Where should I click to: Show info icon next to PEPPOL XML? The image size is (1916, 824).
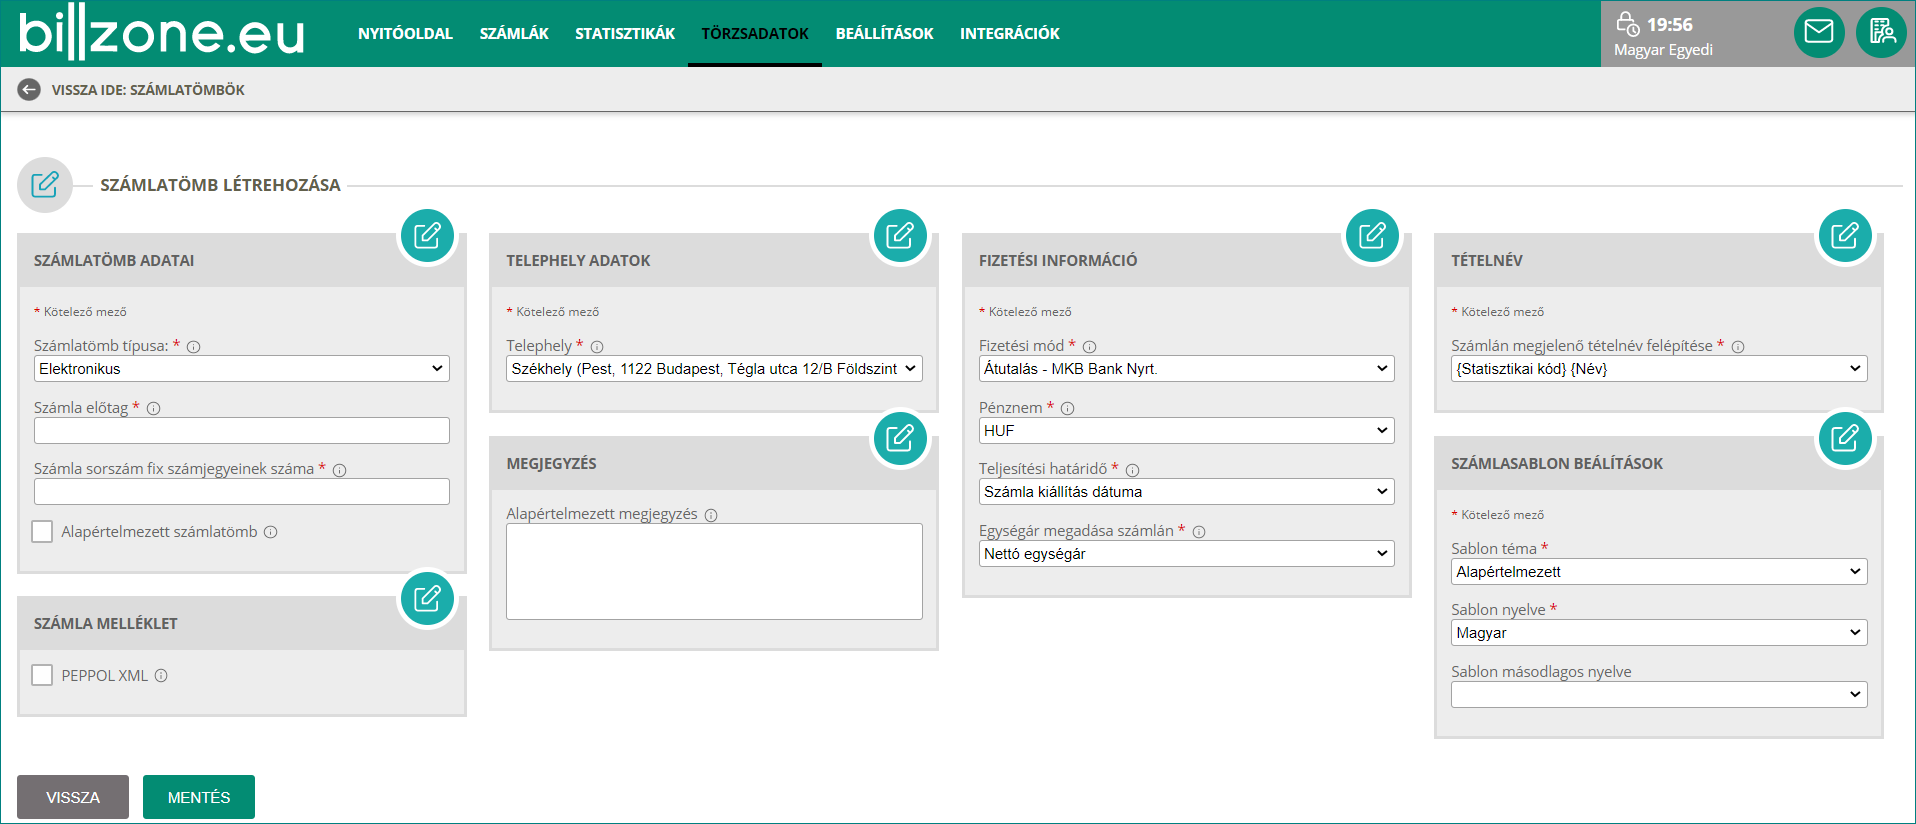coord(161,676)
